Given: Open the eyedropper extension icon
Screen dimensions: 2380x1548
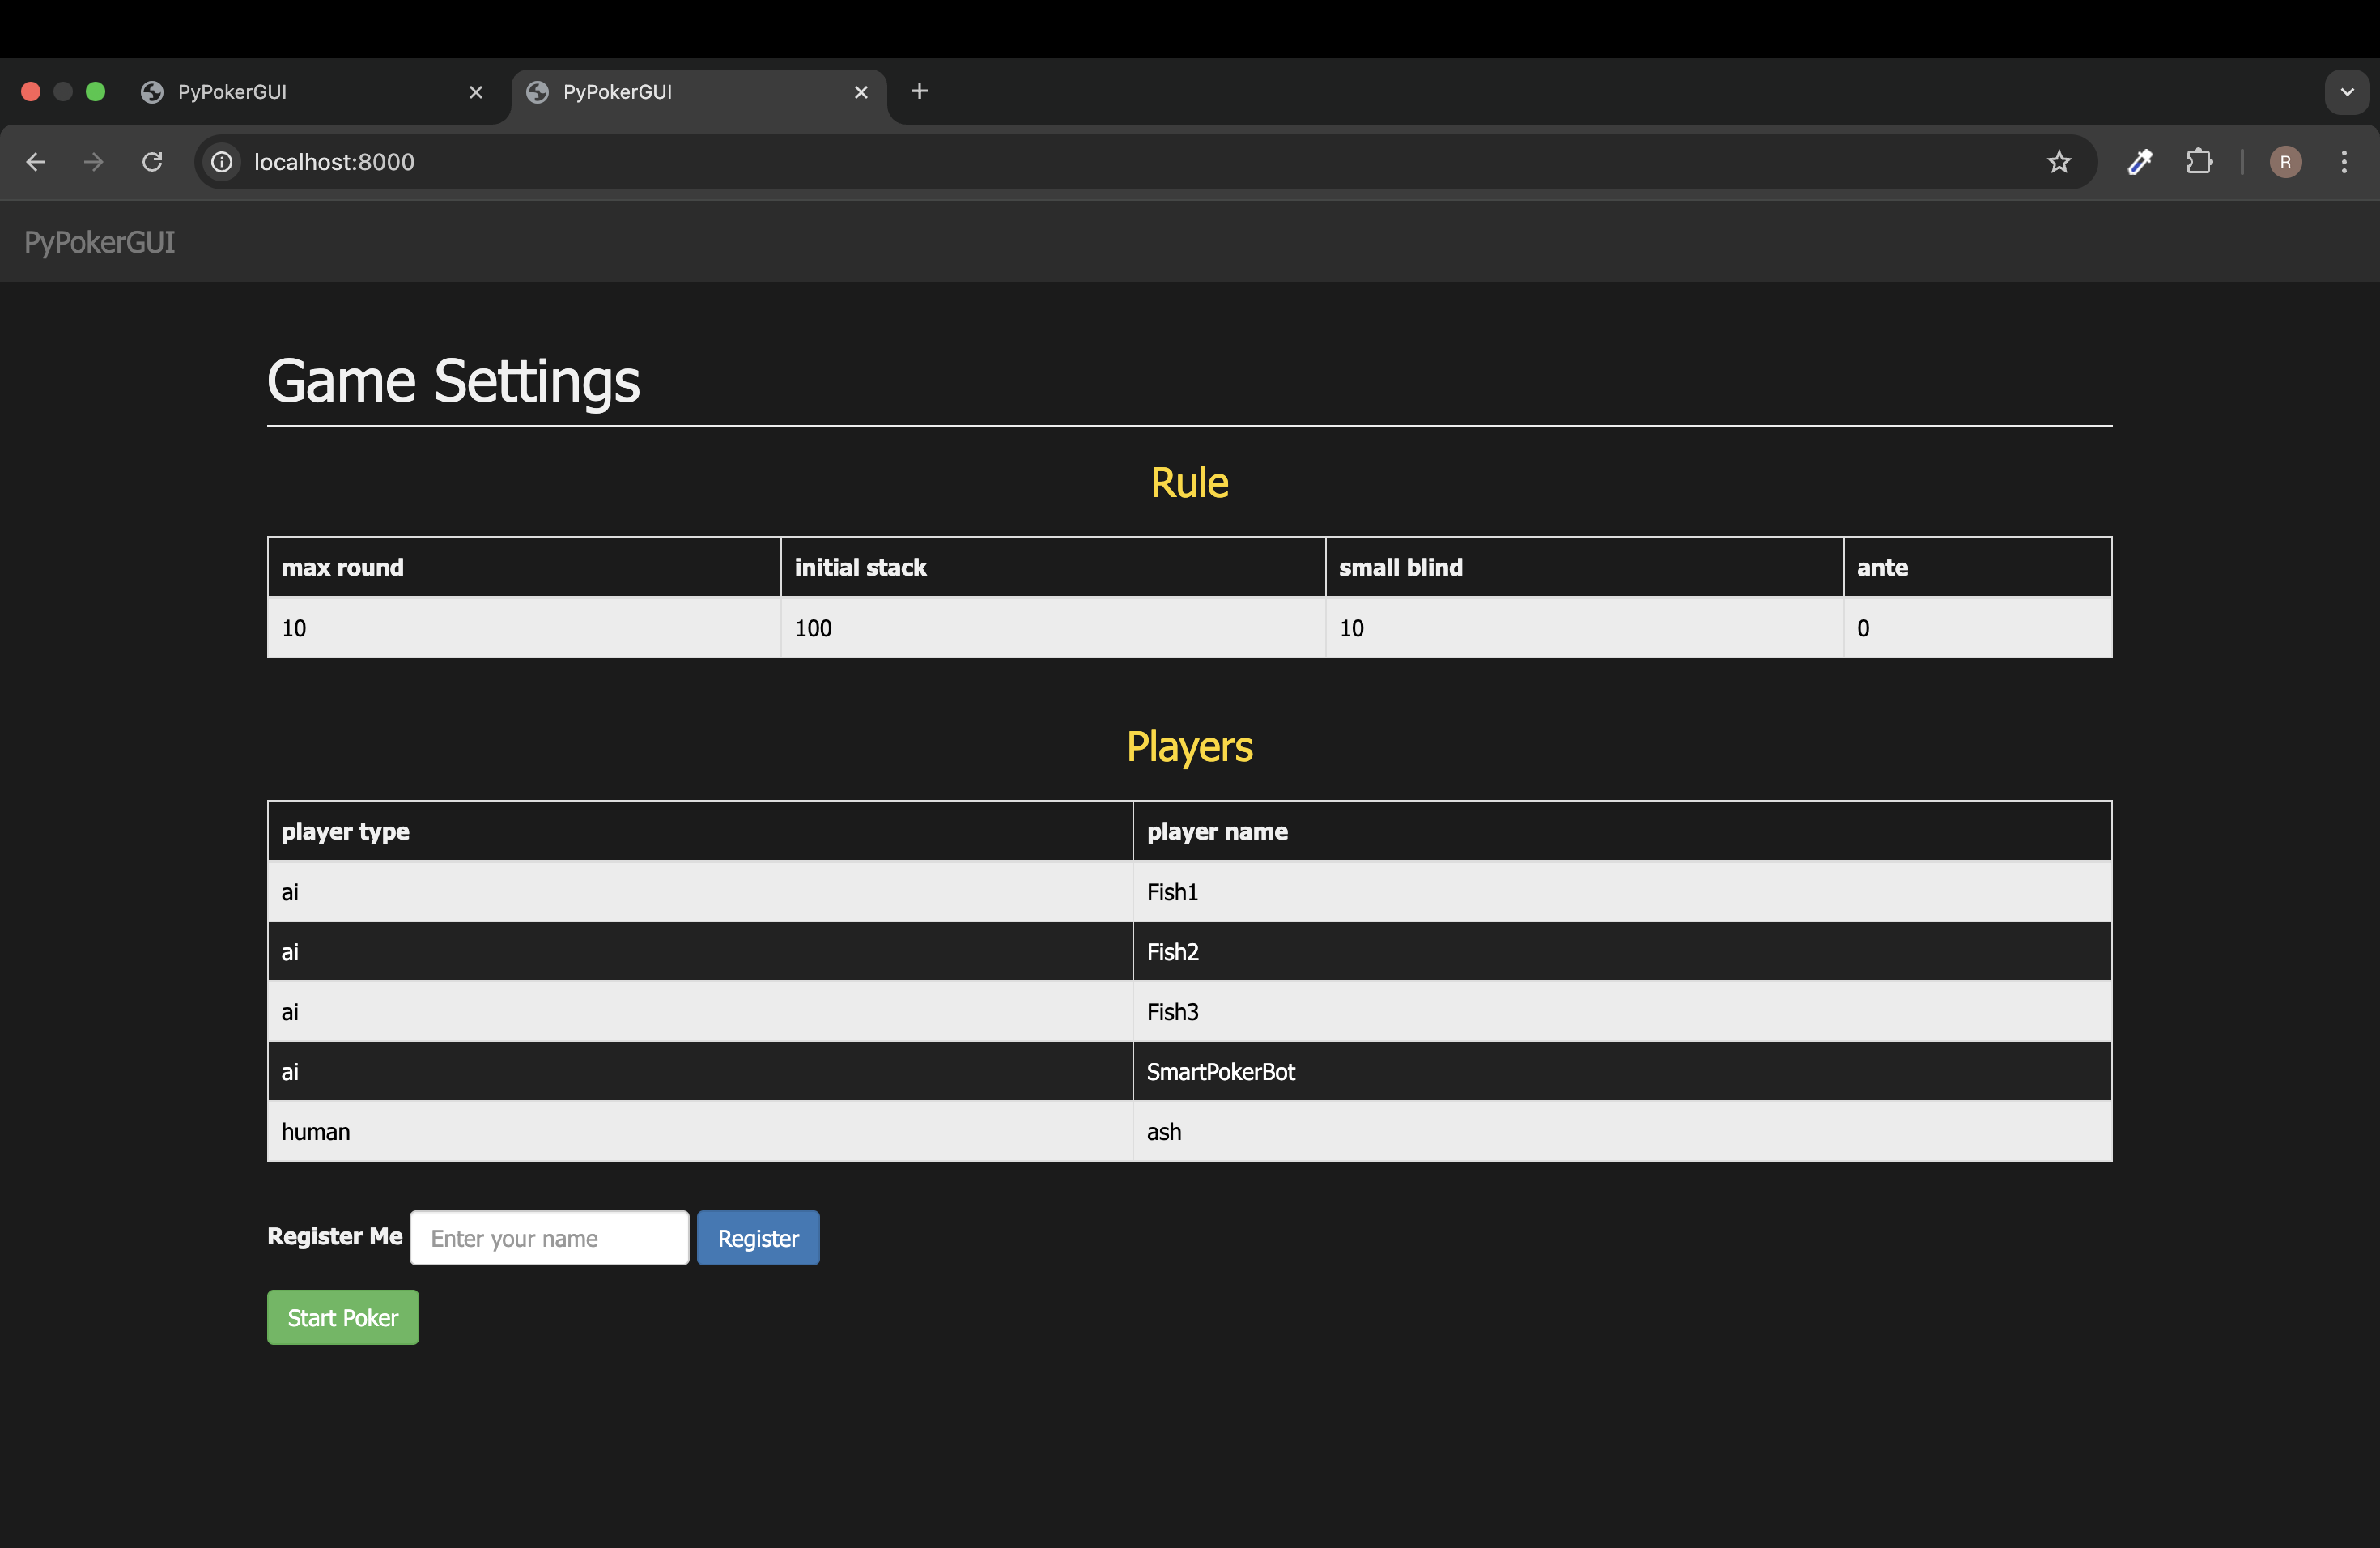Looking at the screenshot, I should pos(2139,162).
